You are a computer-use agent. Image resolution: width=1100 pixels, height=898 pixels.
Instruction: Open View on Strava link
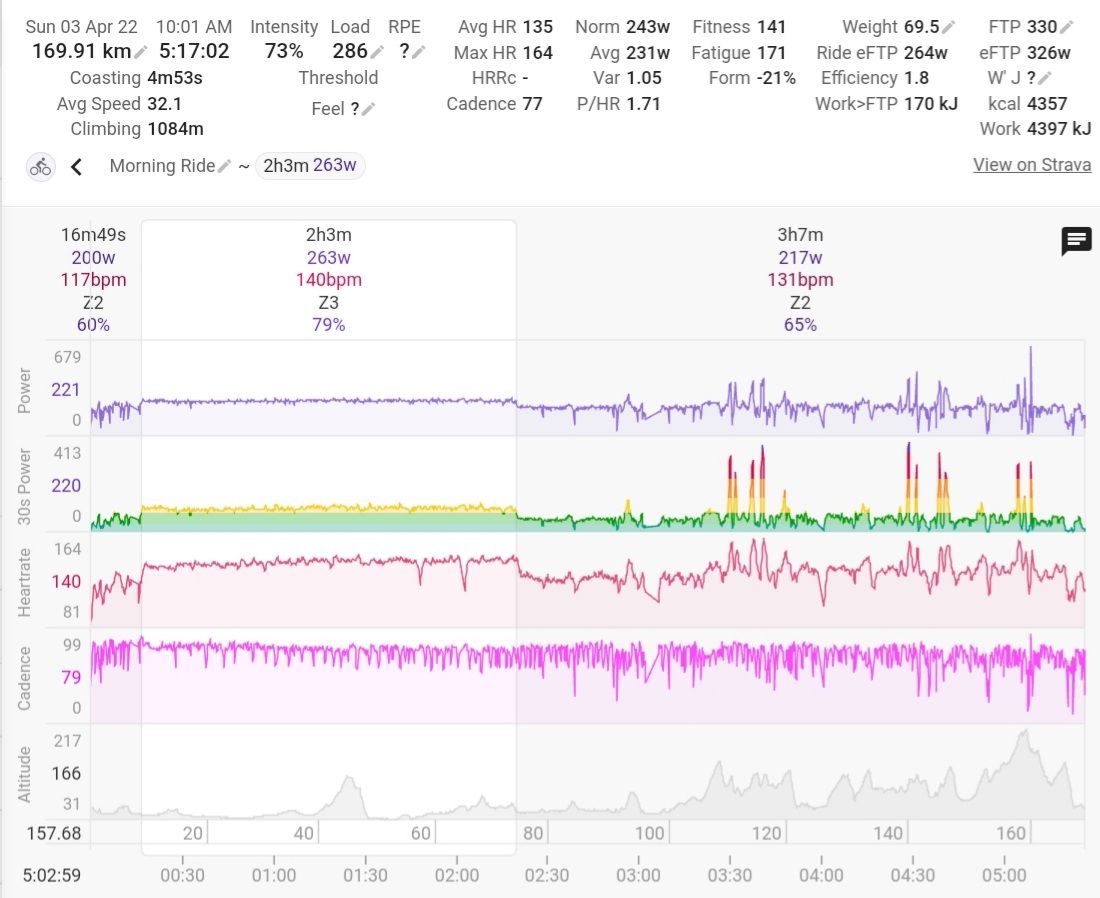click(1031, 165)
